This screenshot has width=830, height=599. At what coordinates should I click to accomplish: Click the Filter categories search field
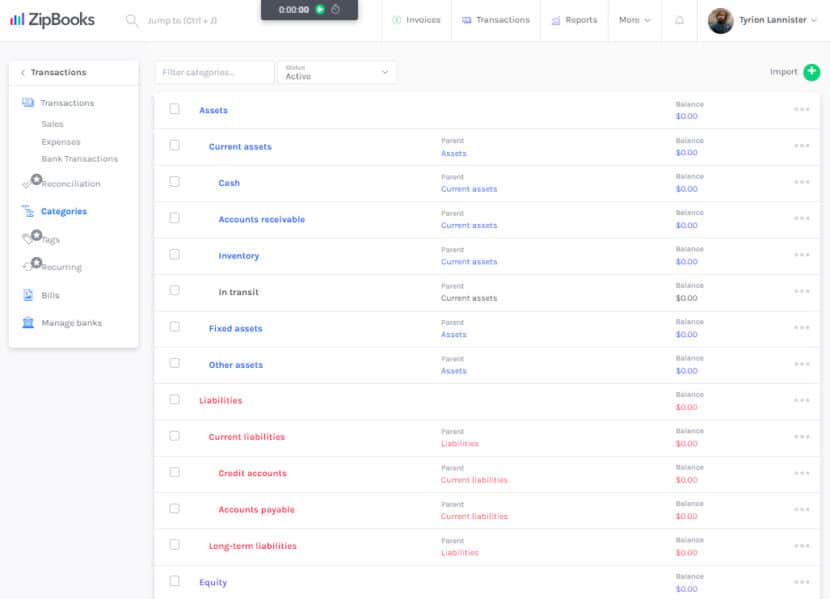(x=212, y=72)
